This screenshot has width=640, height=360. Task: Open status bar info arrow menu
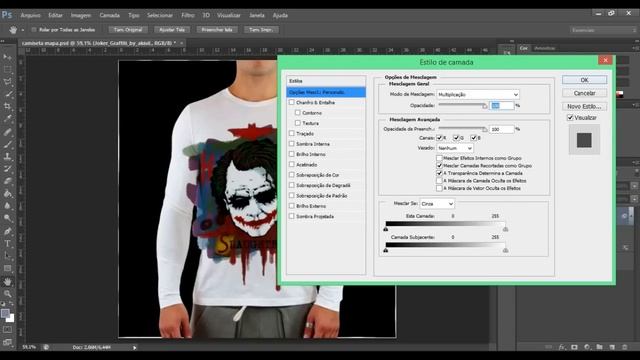(x=134, y=347)
